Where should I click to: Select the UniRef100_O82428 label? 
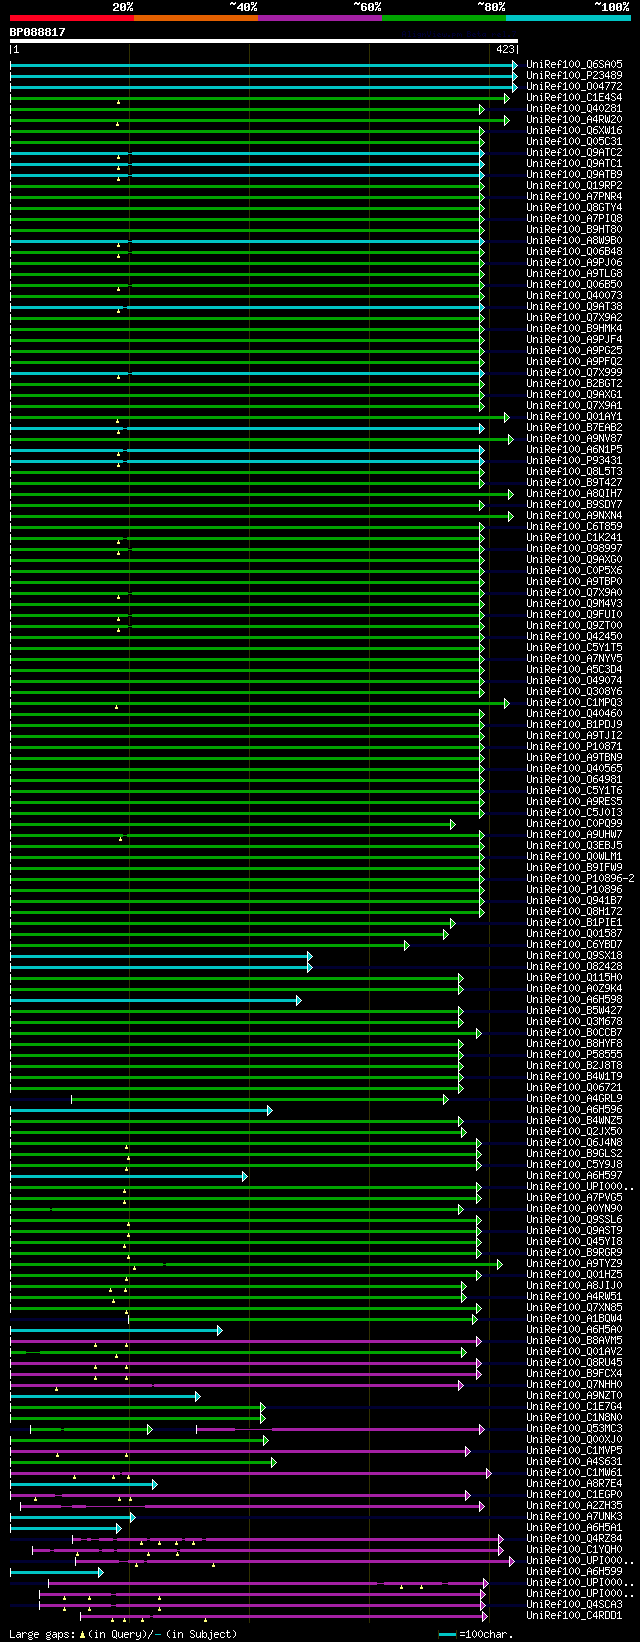tap(574, 967)
